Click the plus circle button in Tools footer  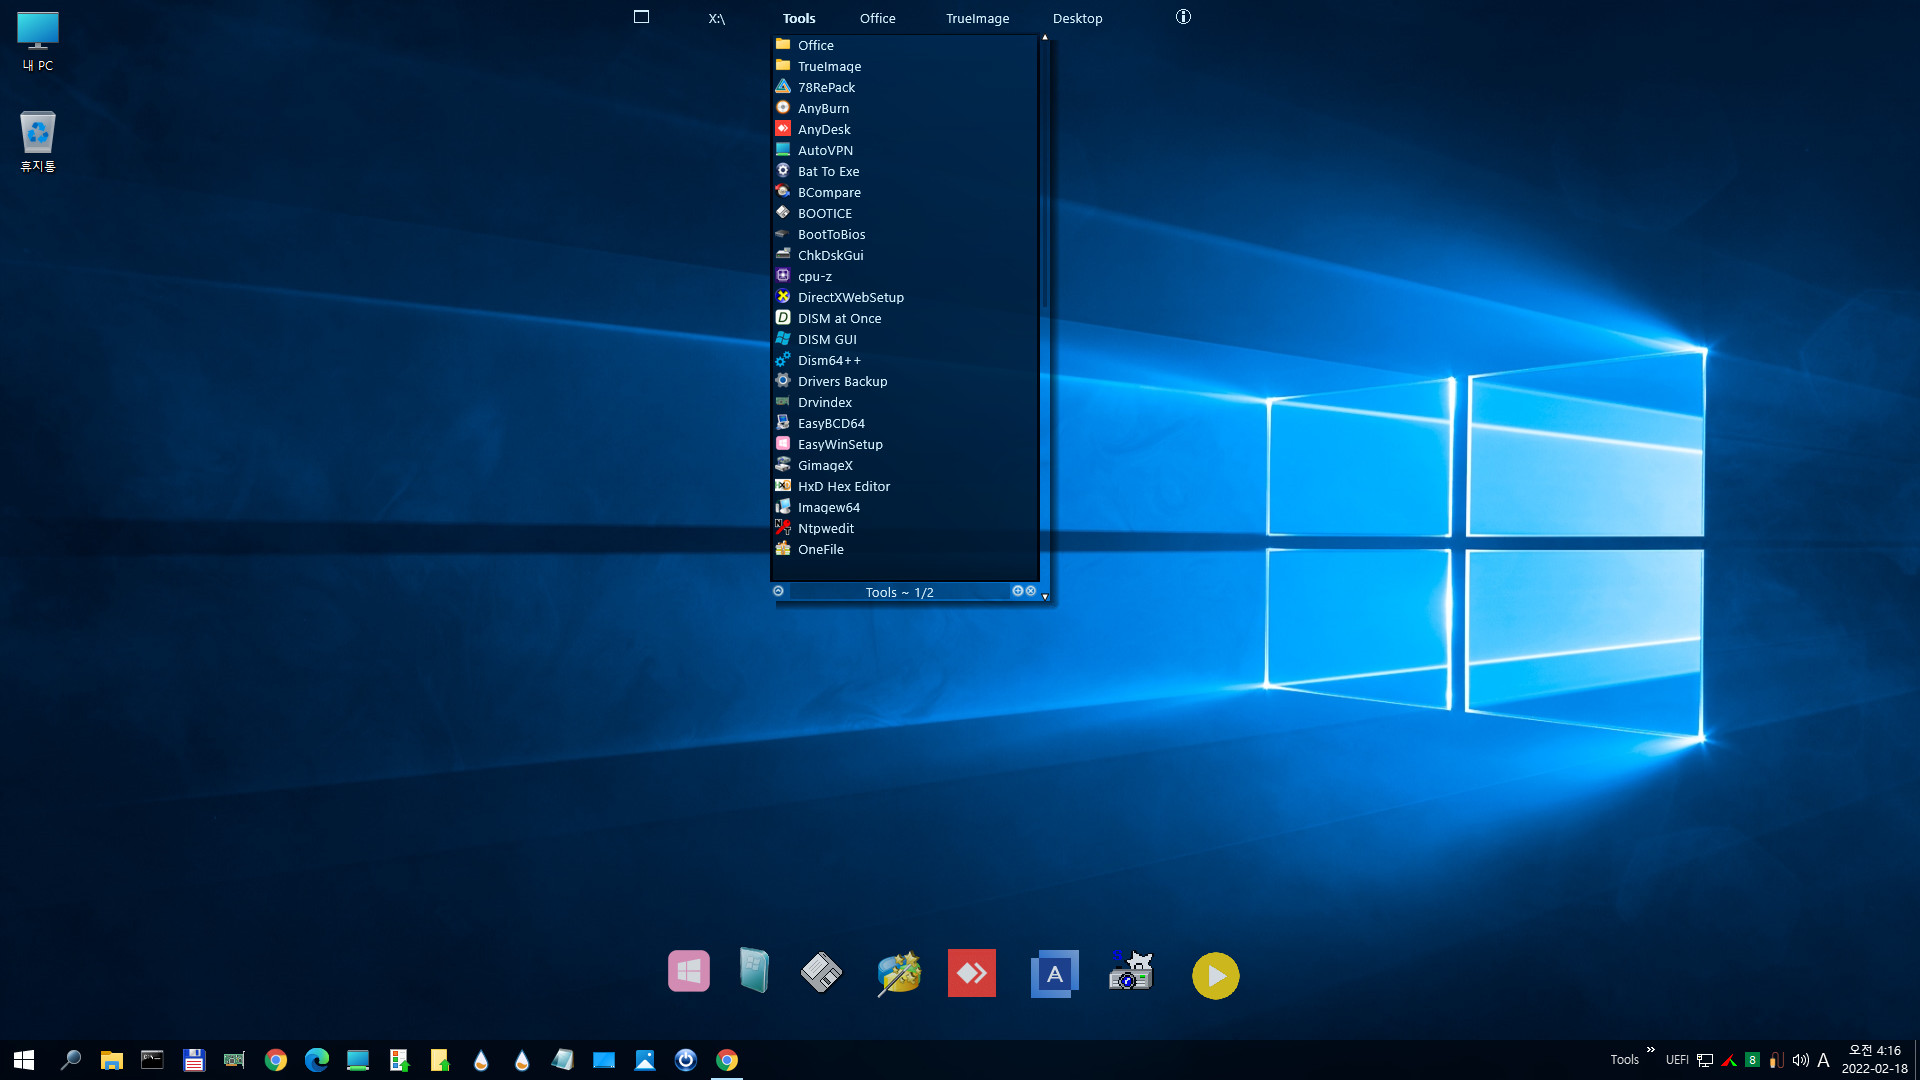1017,591
